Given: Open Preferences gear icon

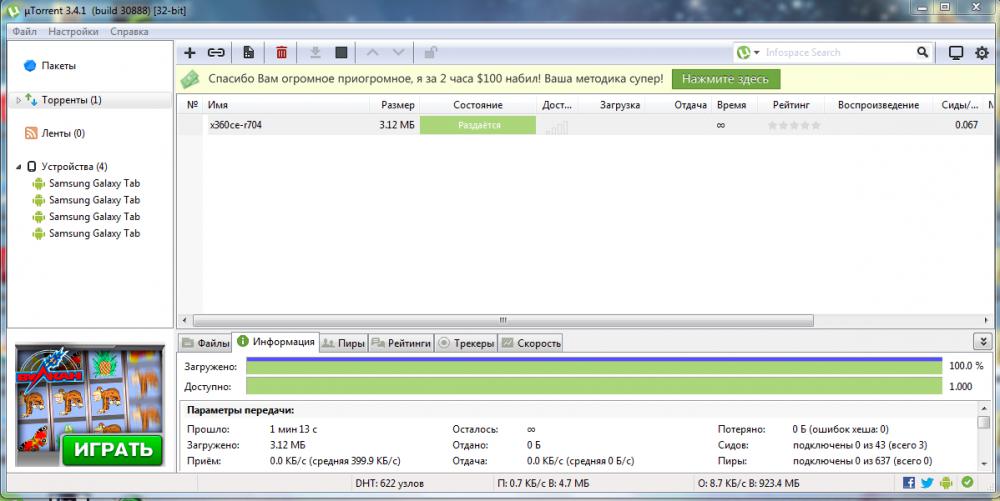Looking at the screenshot, I should 982,53.
